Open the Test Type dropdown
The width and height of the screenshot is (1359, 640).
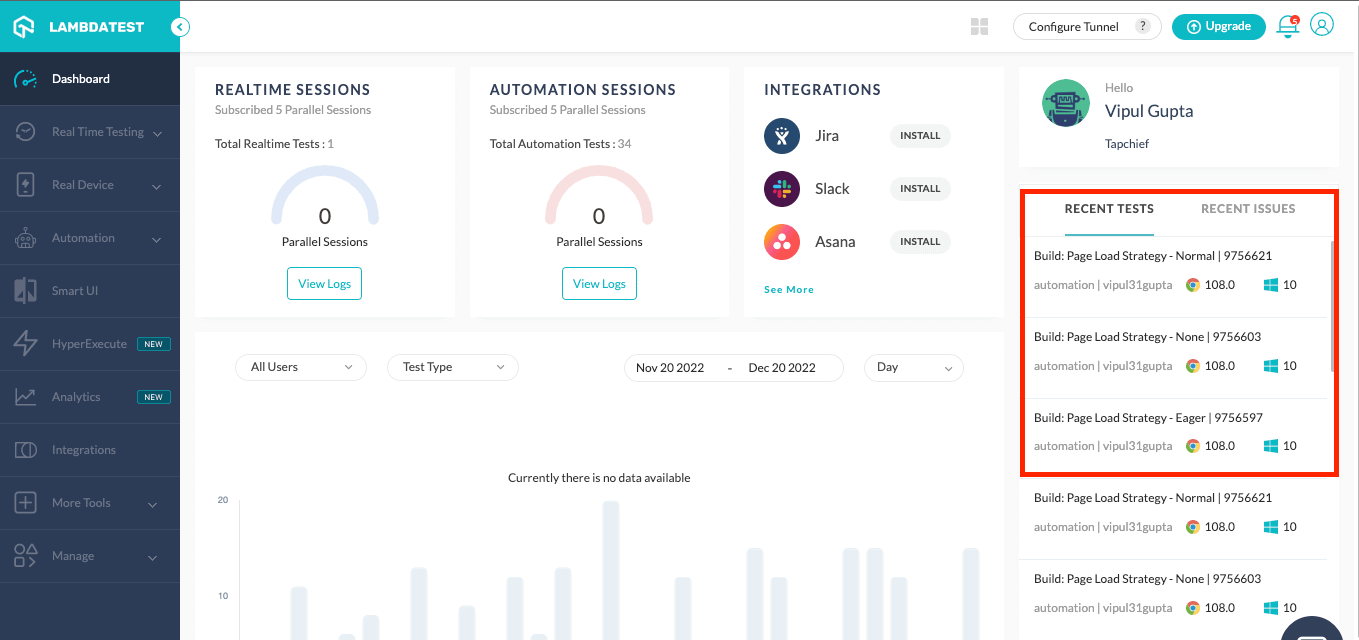click(453, 367)
